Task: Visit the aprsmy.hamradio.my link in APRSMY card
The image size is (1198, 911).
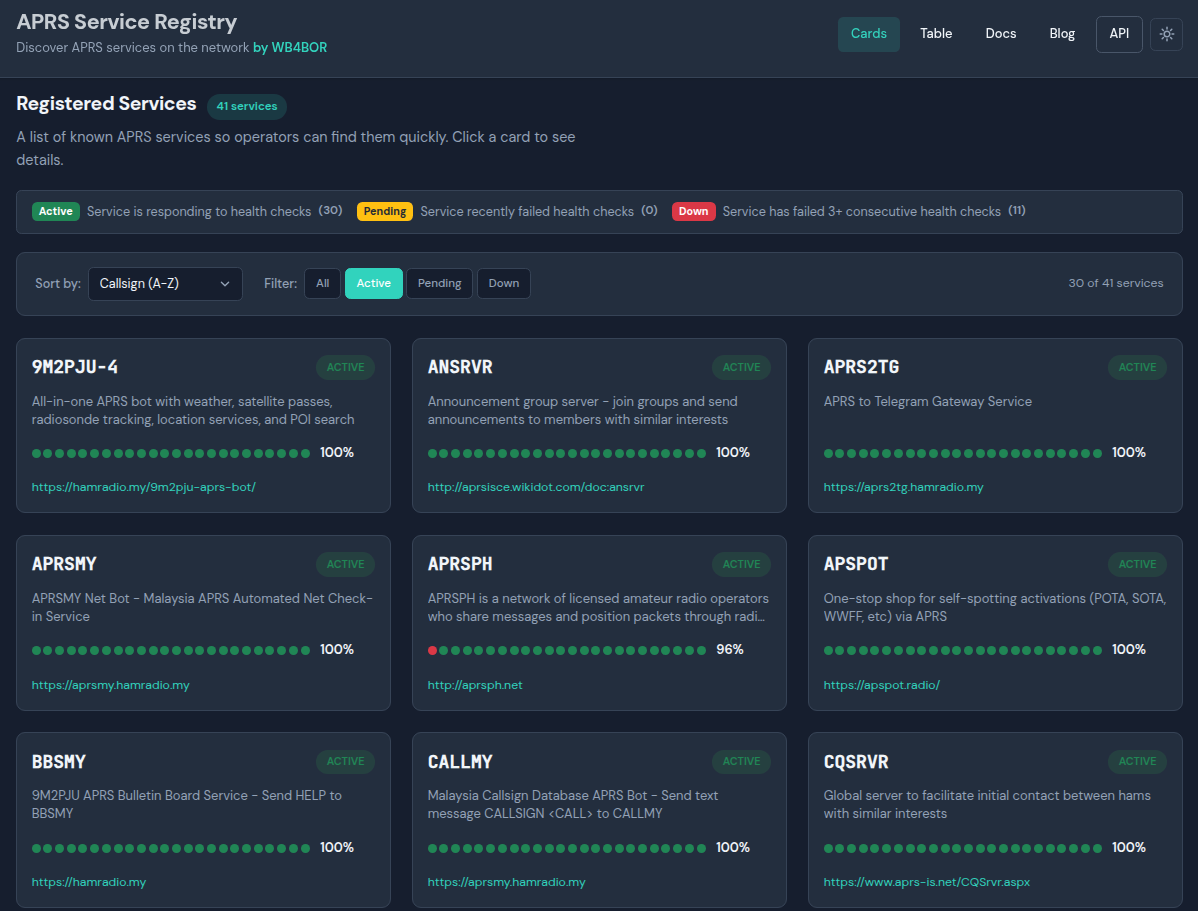Action: tap(111, 685)
